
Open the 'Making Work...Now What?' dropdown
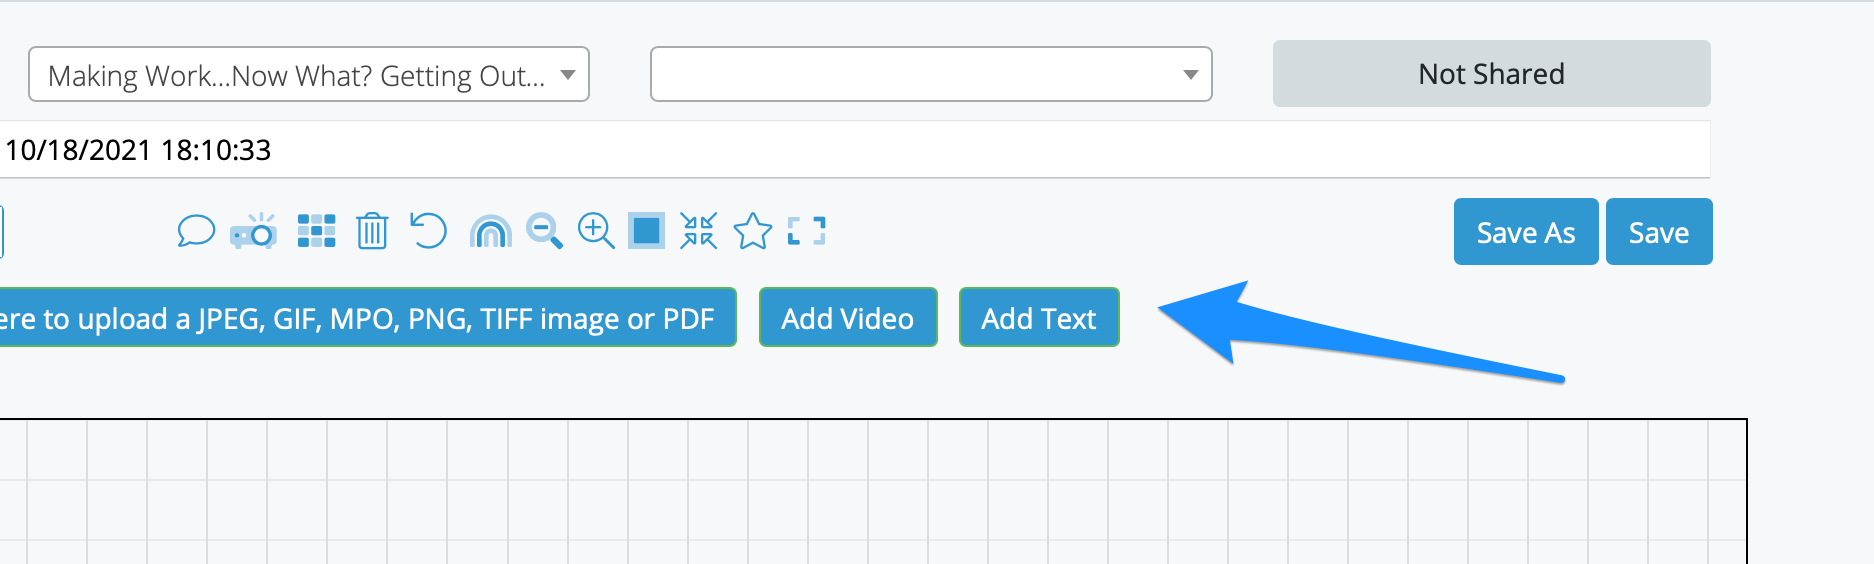click(x=309, y=74)
